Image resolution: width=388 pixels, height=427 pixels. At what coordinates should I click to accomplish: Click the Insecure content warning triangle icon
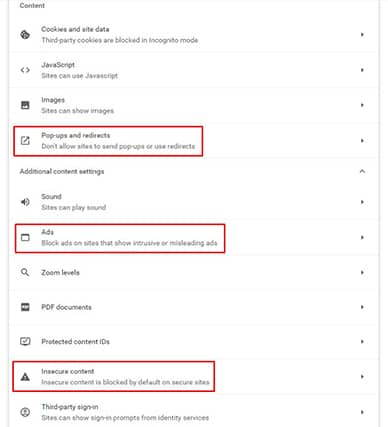click(x=25, y=377)
